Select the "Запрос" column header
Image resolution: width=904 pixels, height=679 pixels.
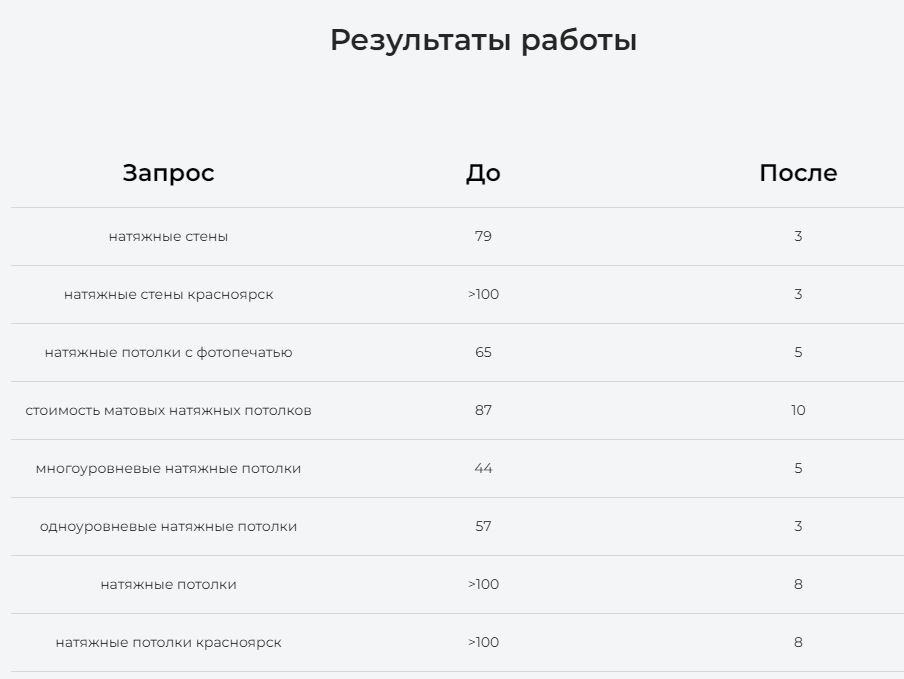168,173
